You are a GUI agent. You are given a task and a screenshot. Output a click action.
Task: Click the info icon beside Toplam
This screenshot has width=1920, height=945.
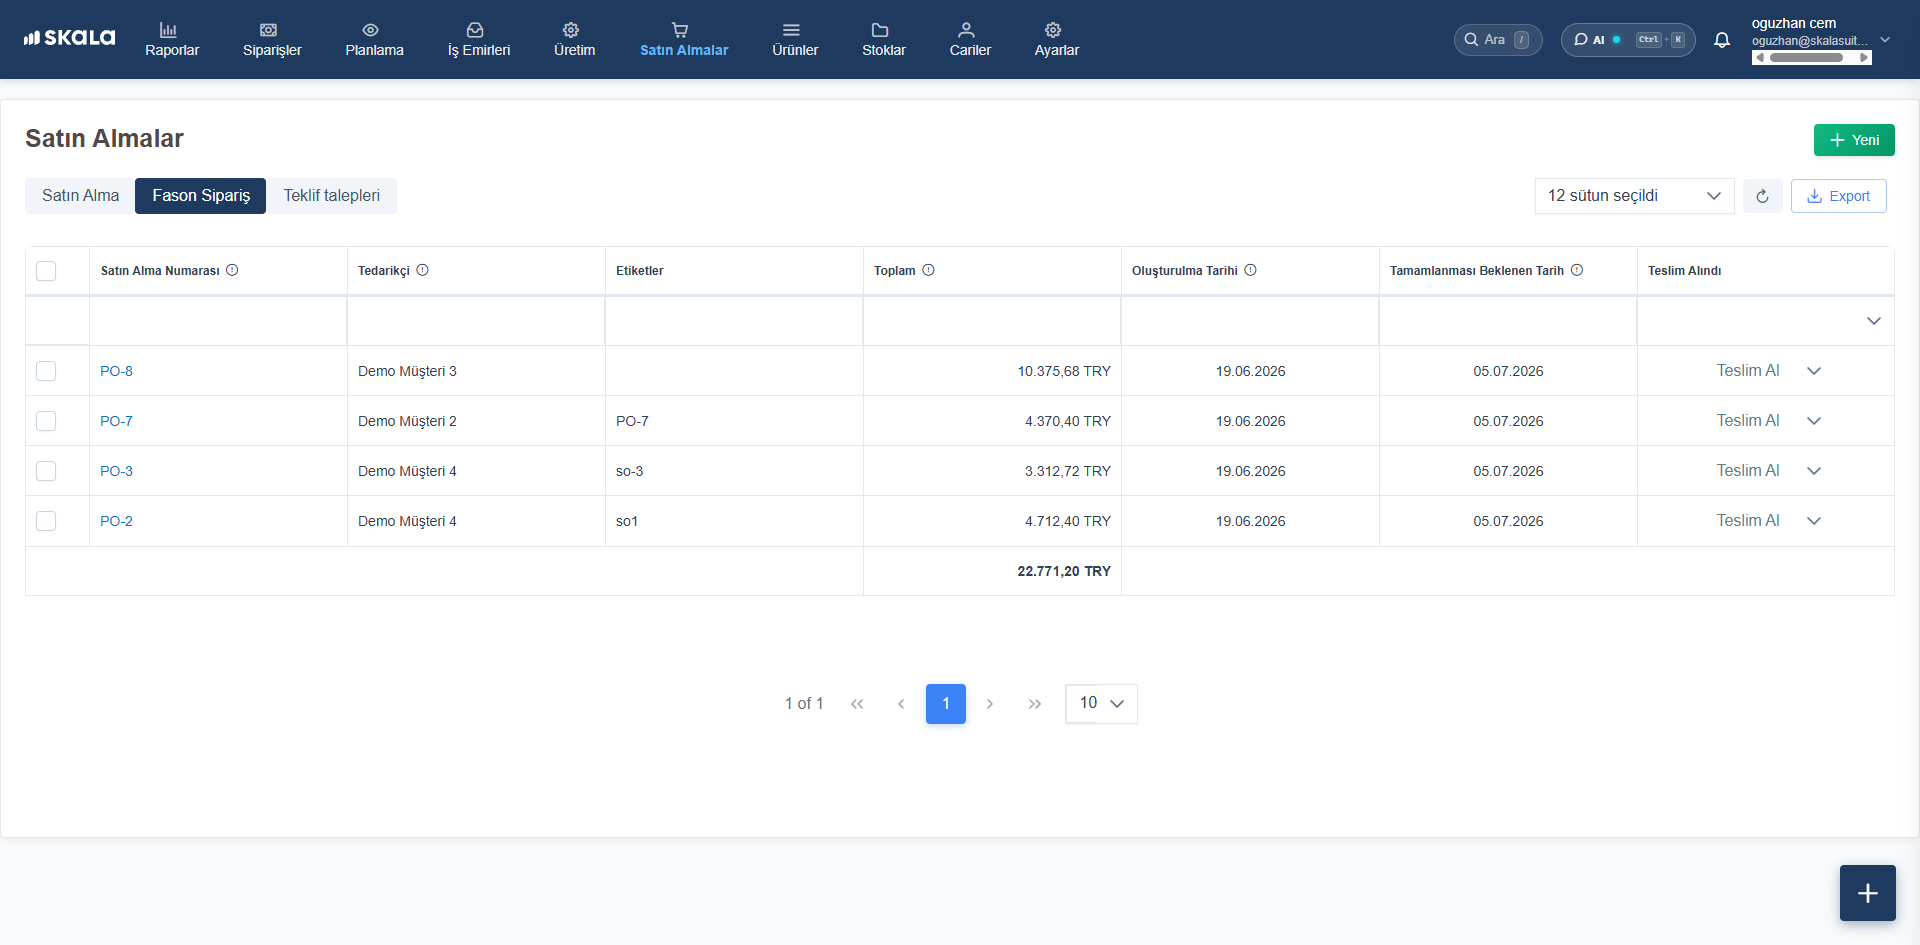(x=928, y=270)
